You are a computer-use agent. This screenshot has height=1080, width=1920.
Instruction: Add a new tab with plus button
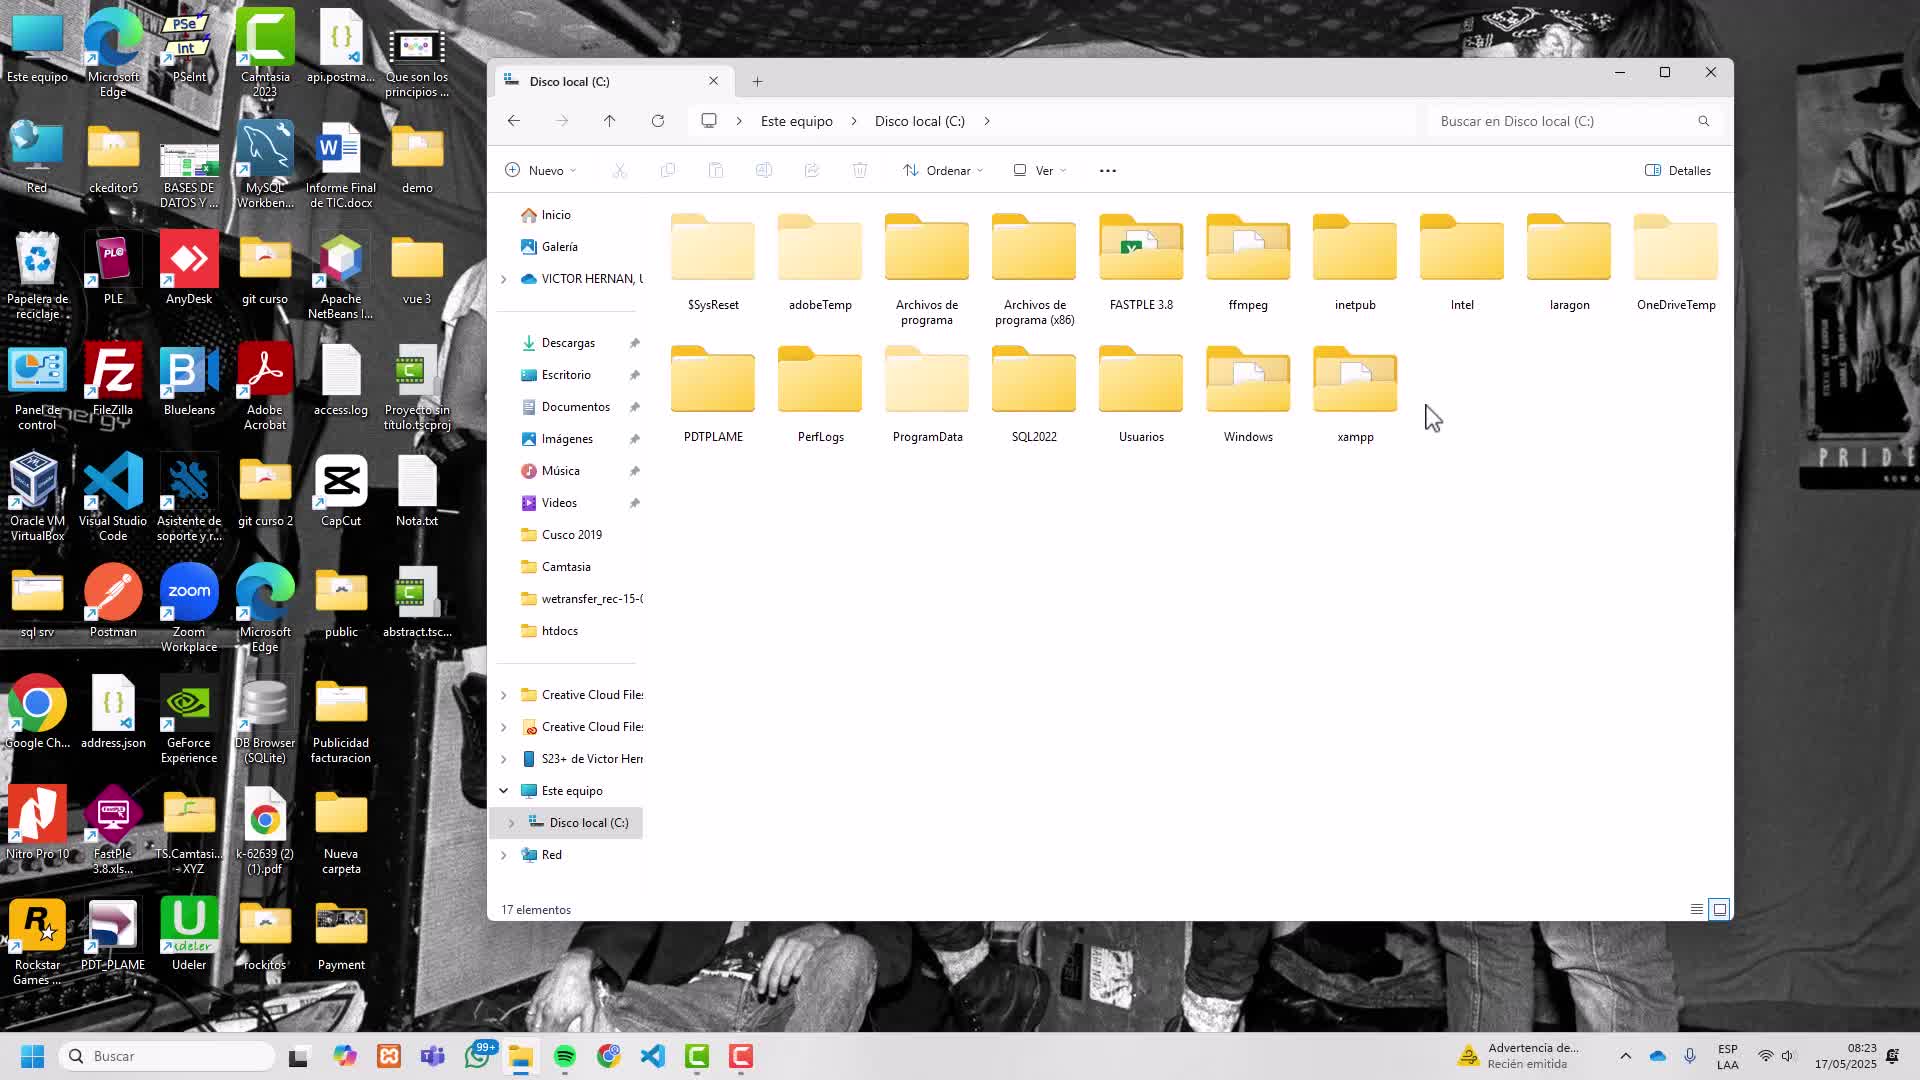coord(757,81)
